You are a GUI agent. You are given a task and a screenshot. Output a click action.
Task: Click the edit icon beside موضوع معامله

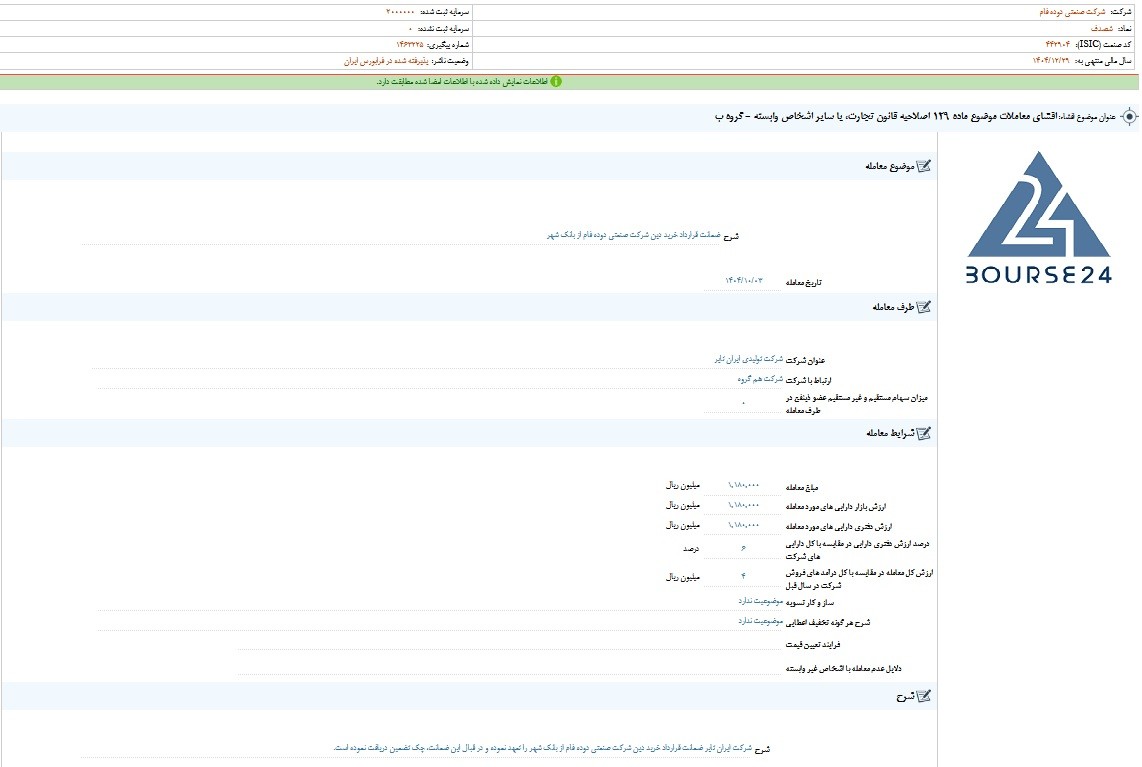tap(924, 166)
